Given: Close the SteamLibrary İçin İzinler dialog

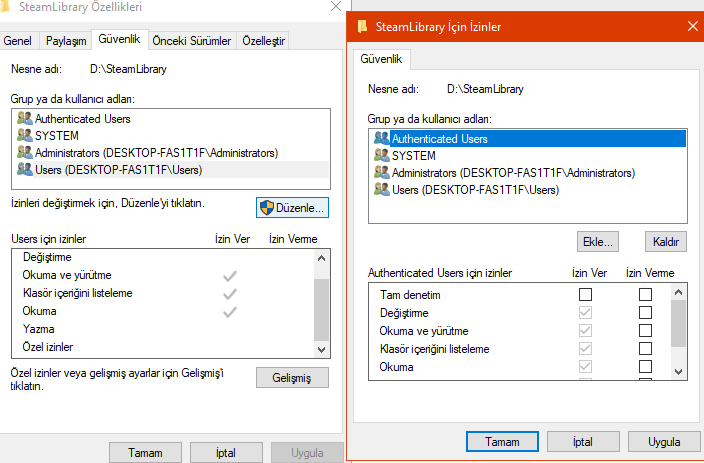Looking at the screenshot, I should (x=693, y=26).
